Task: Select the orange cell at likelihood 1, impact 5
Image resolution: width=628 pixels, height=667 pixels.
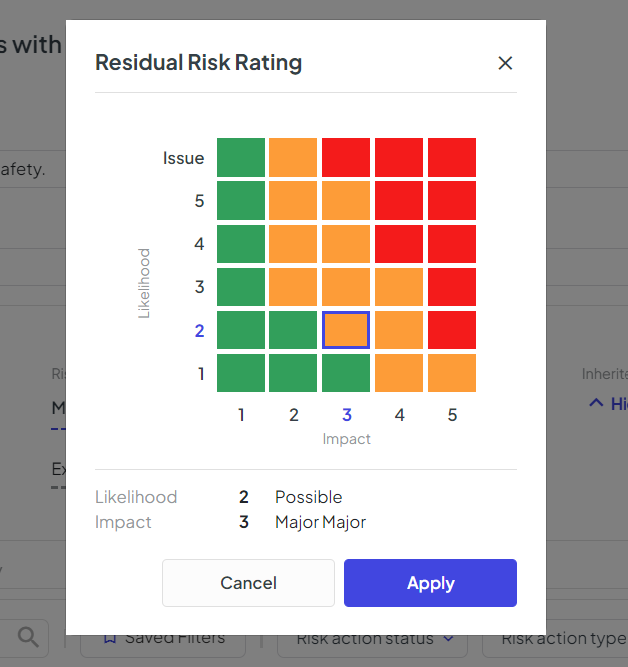Action: pyautogui.click(x=452, y=373)
